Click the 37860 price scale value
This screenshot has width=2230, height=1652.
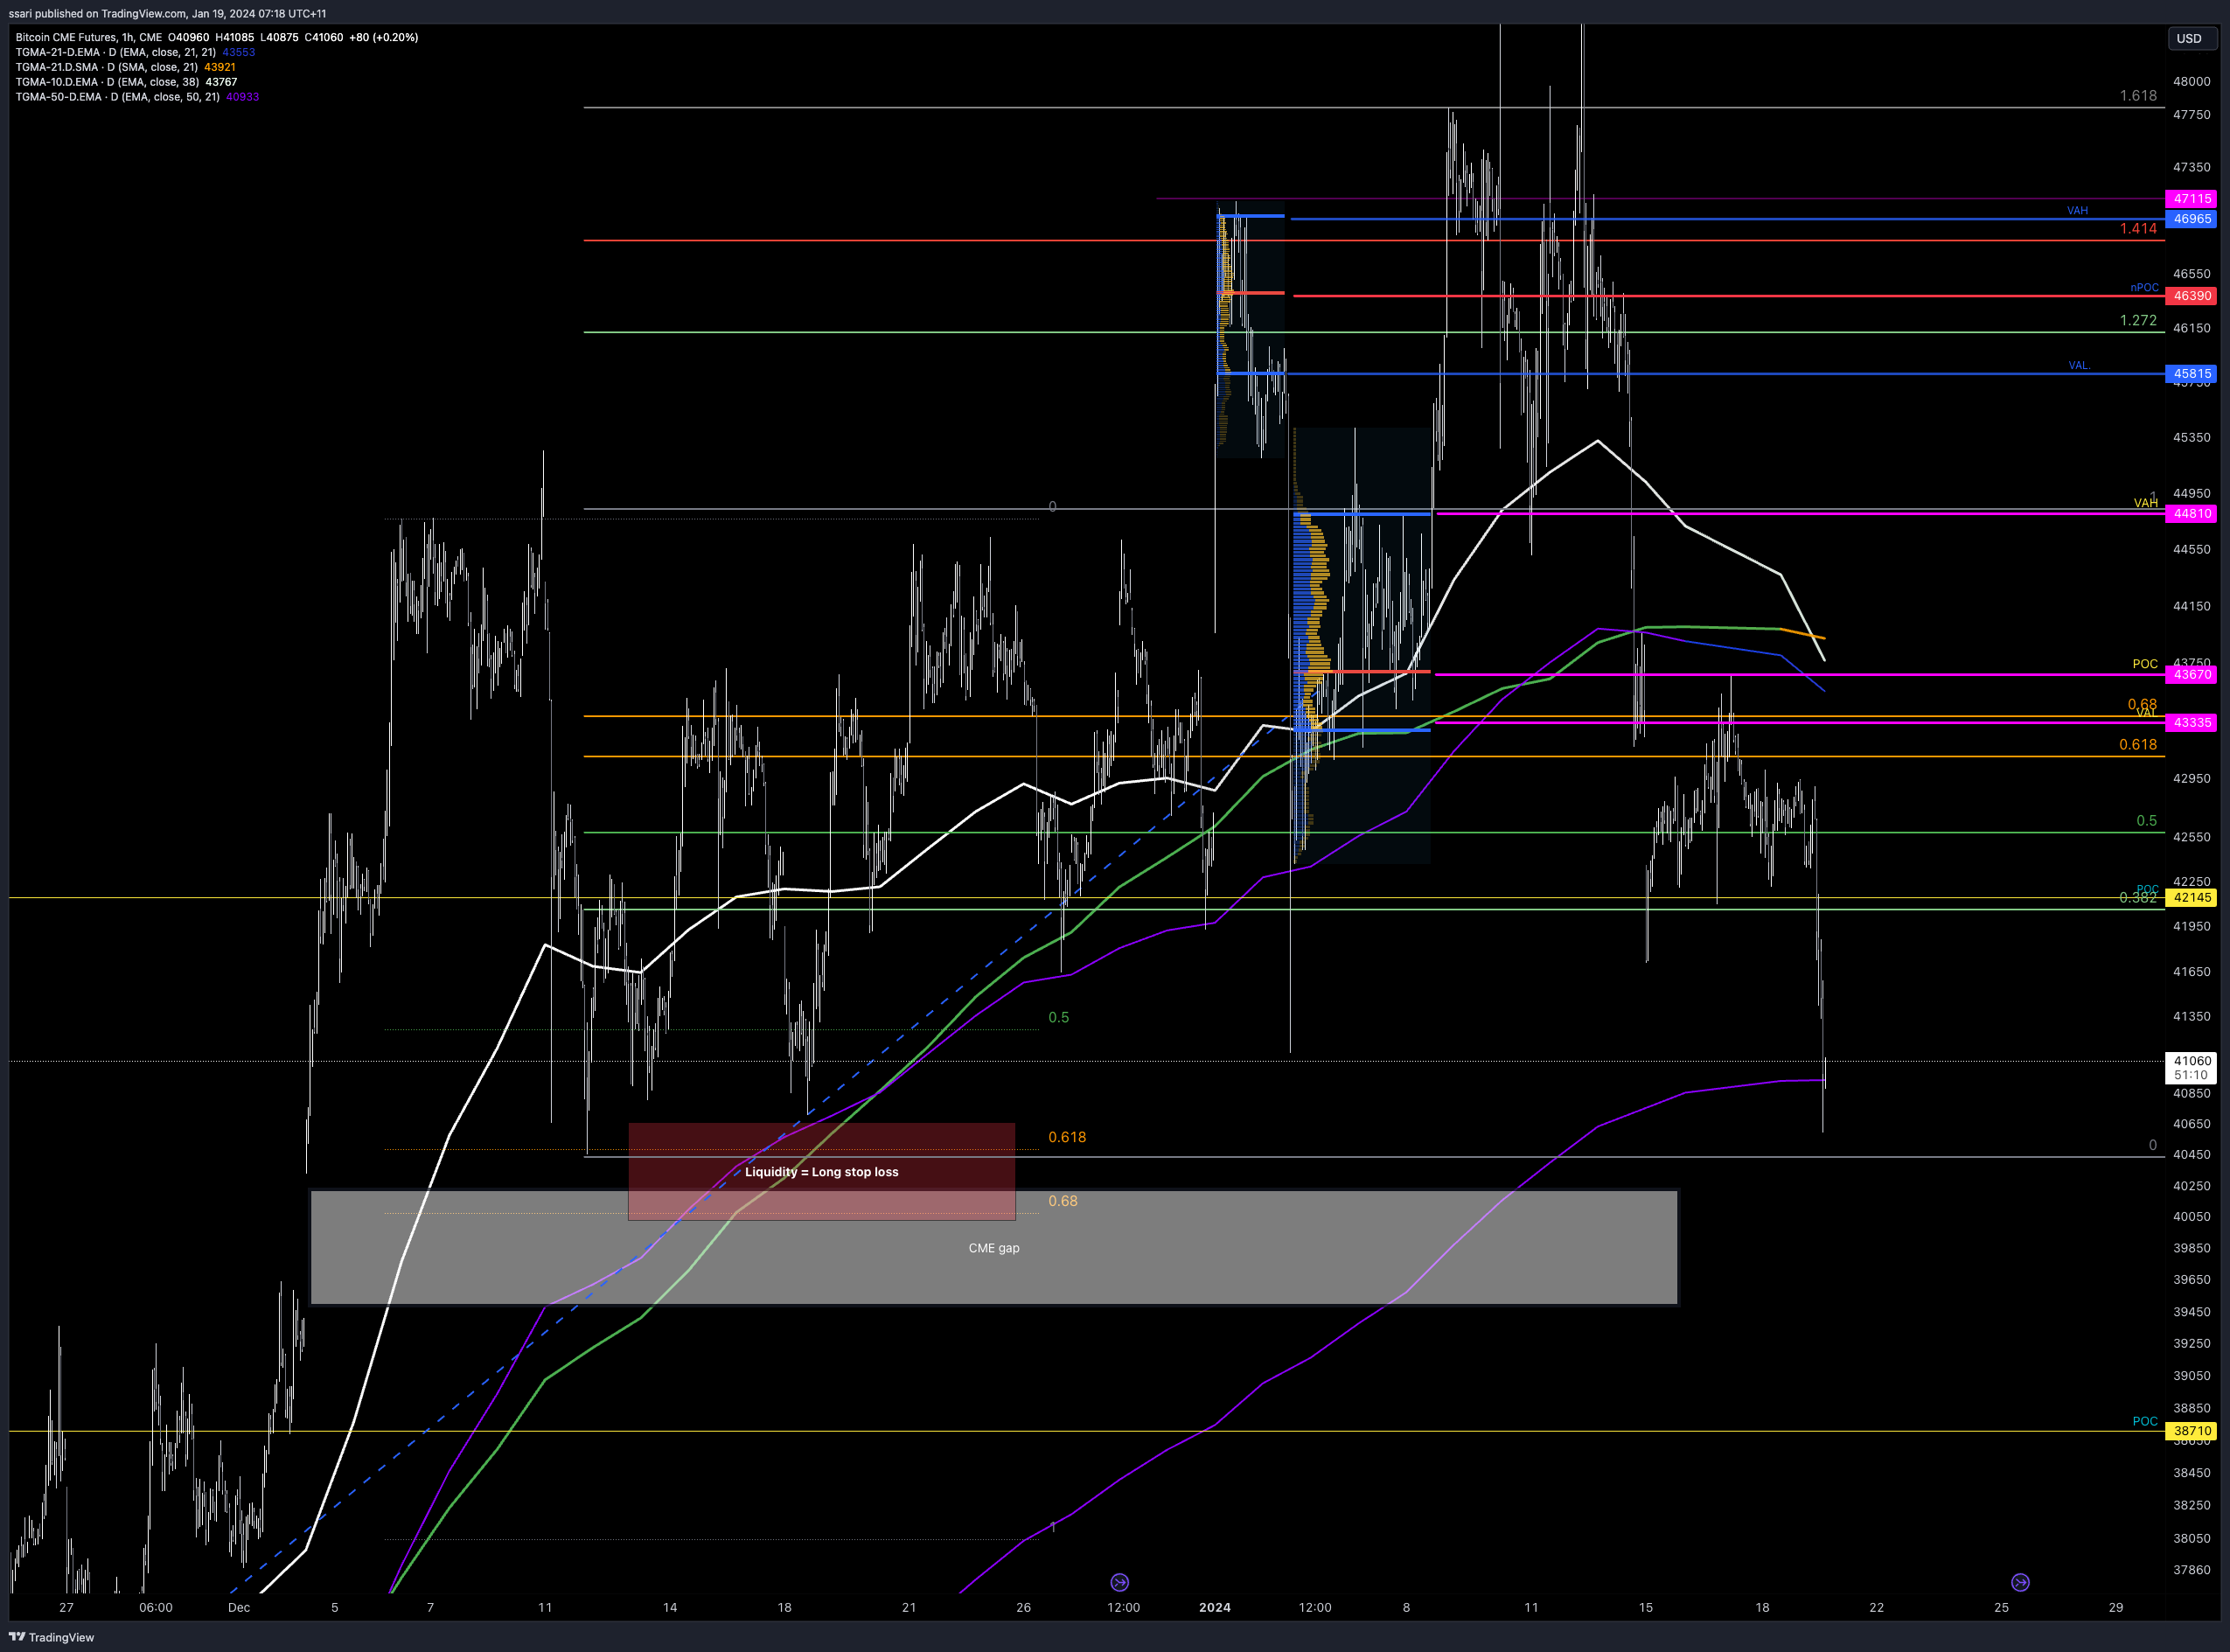pyautogui.click(x=2192, y=1570)
